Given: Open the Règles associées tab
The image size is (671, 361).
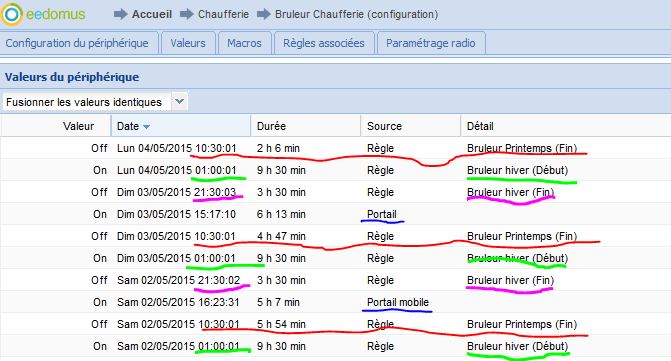Looking at the screenshot, I should (324, 43).
